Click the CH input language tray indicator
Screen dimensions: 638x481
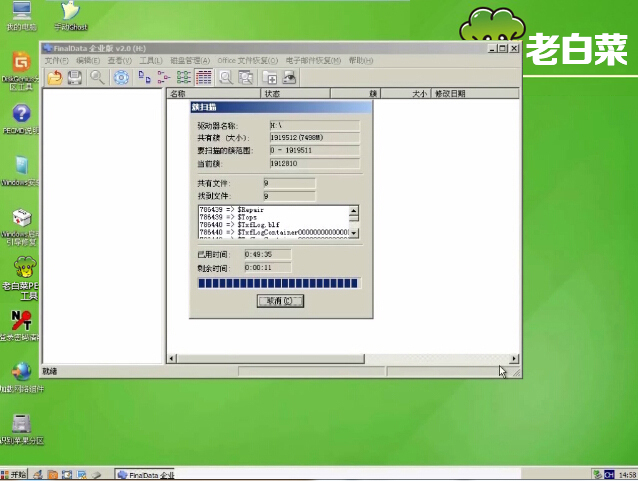609,474
